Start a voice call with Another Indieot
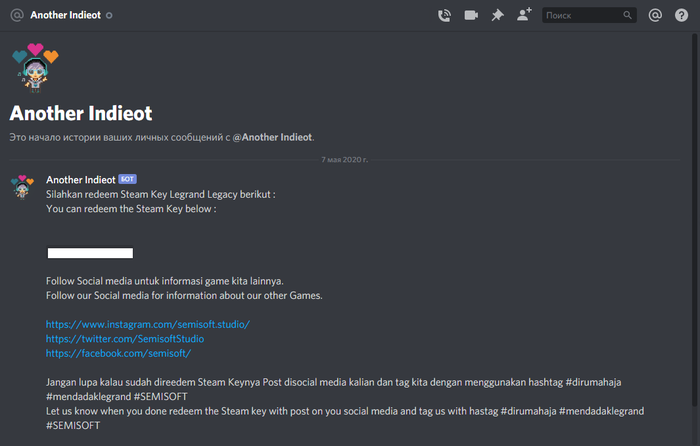This screenshot has width=700, height=446. click(445, 15)
